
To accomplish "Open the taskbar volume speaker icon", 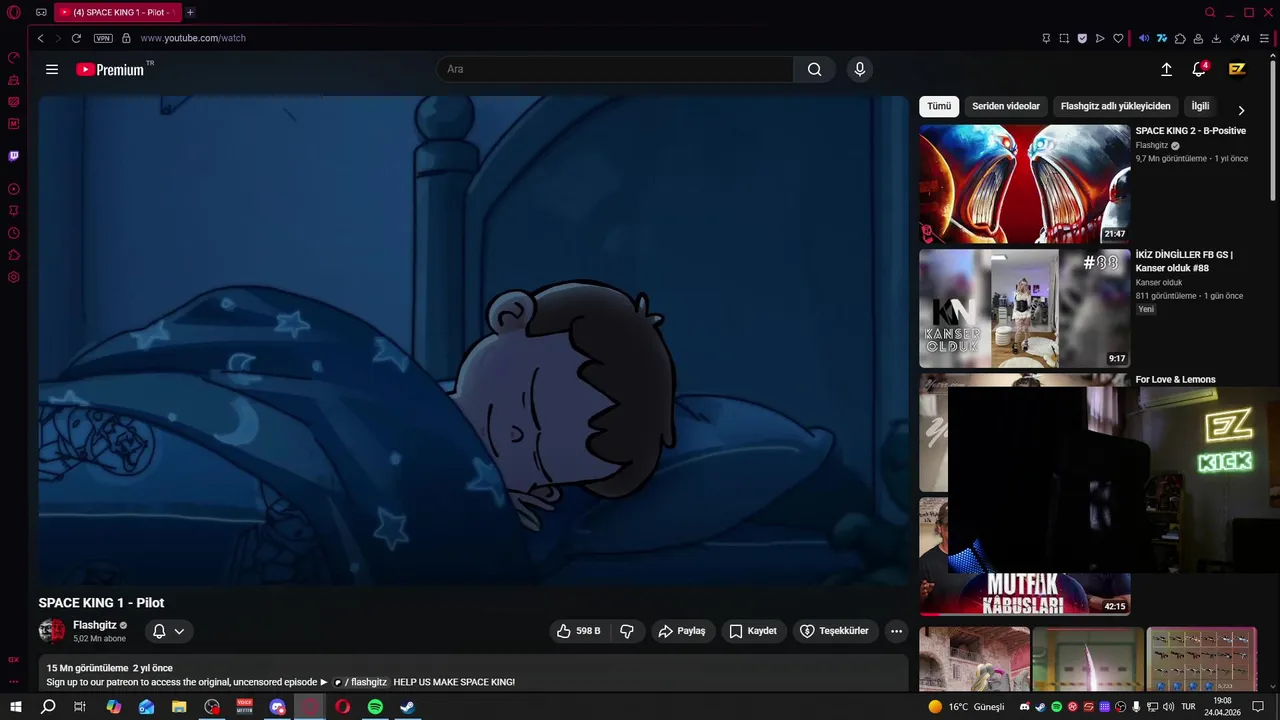I will [x=1169, y=707].
